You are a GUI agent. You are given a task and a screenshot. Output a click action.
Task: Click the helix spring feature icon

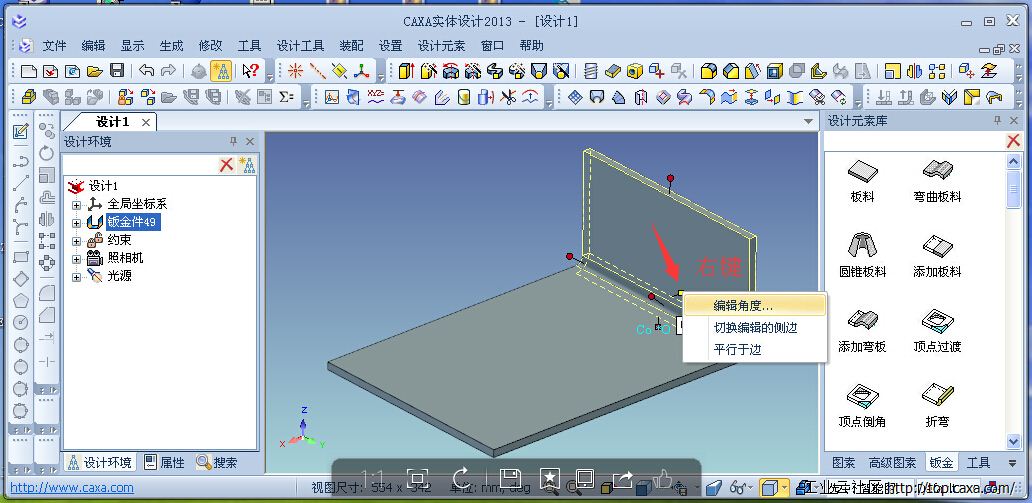590,71
